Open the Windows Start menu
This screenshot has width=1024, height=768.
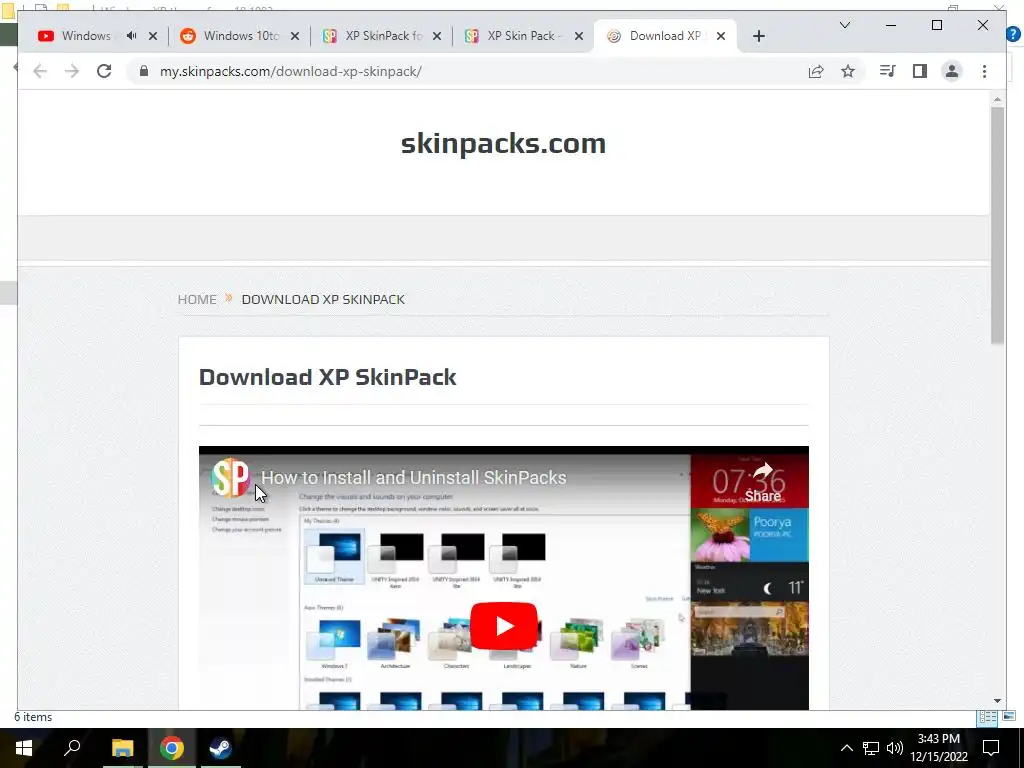[24, 748]
